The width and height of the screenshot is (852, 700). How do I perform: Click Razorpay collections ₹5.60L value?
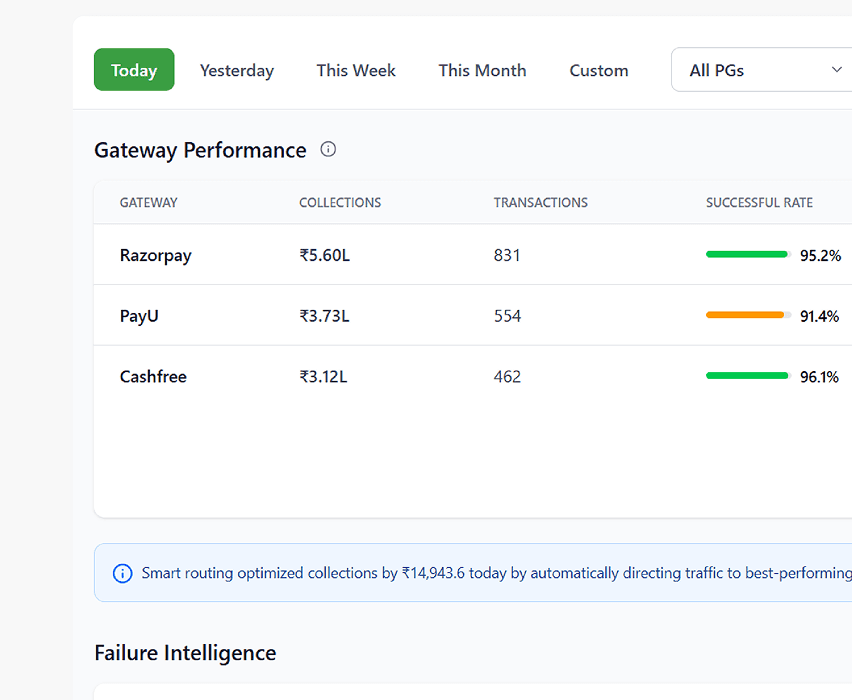pyautogui.click(x=324, y=255)
